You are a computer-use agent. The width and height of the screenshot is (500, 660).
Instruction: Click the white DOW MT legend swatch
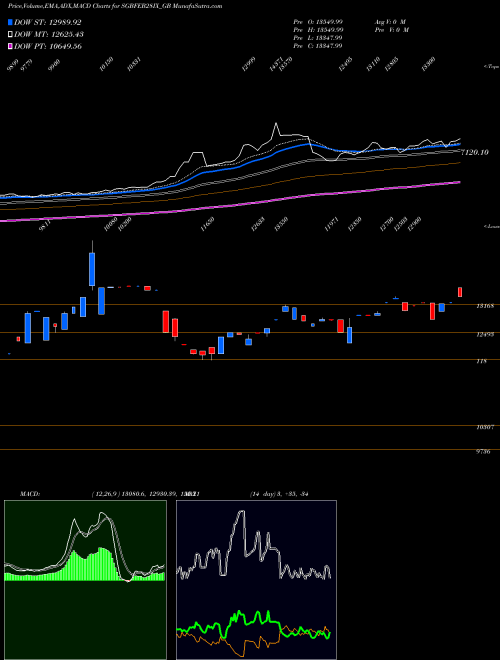(x=11, y=34)
